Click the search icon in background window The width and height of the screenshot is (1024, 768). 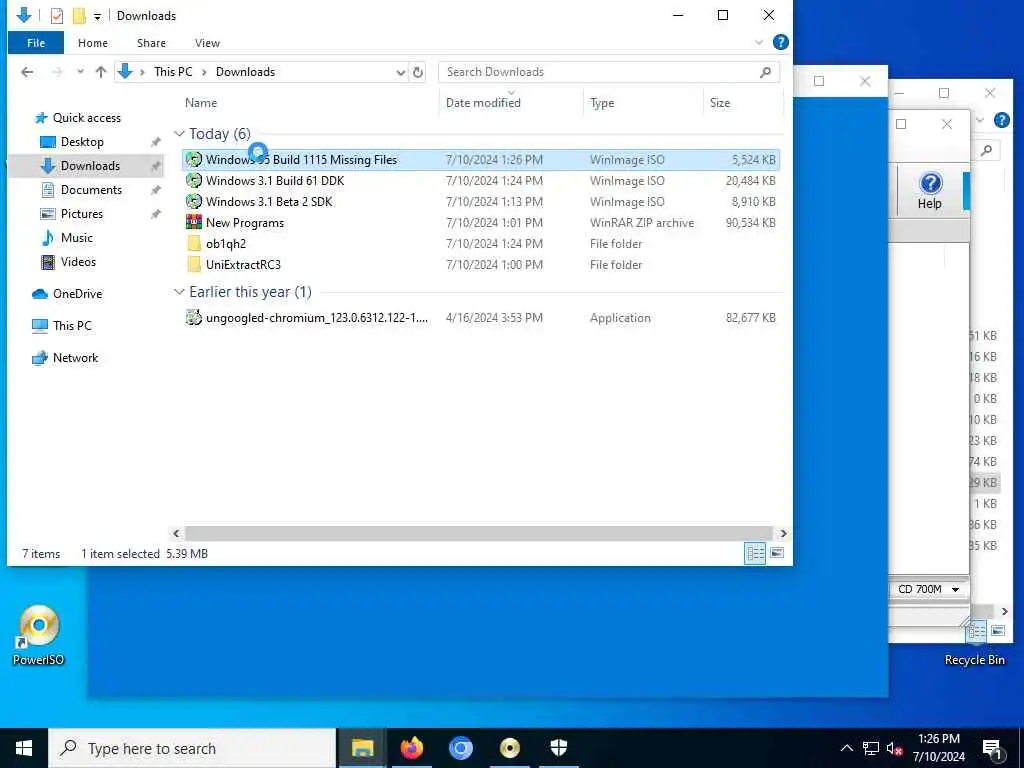pyautogui.click(x=986, y=151)
